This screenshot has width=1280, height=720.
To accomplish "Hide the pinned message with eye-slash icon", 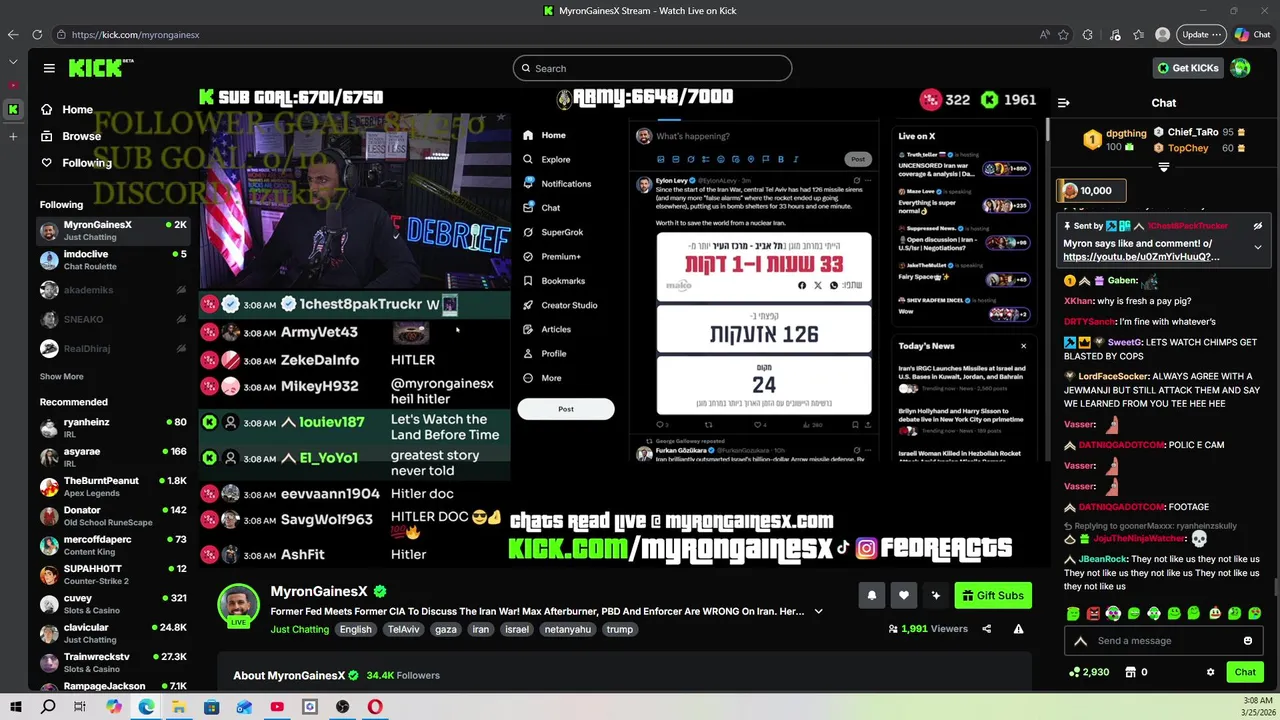I will point(1258,226).
